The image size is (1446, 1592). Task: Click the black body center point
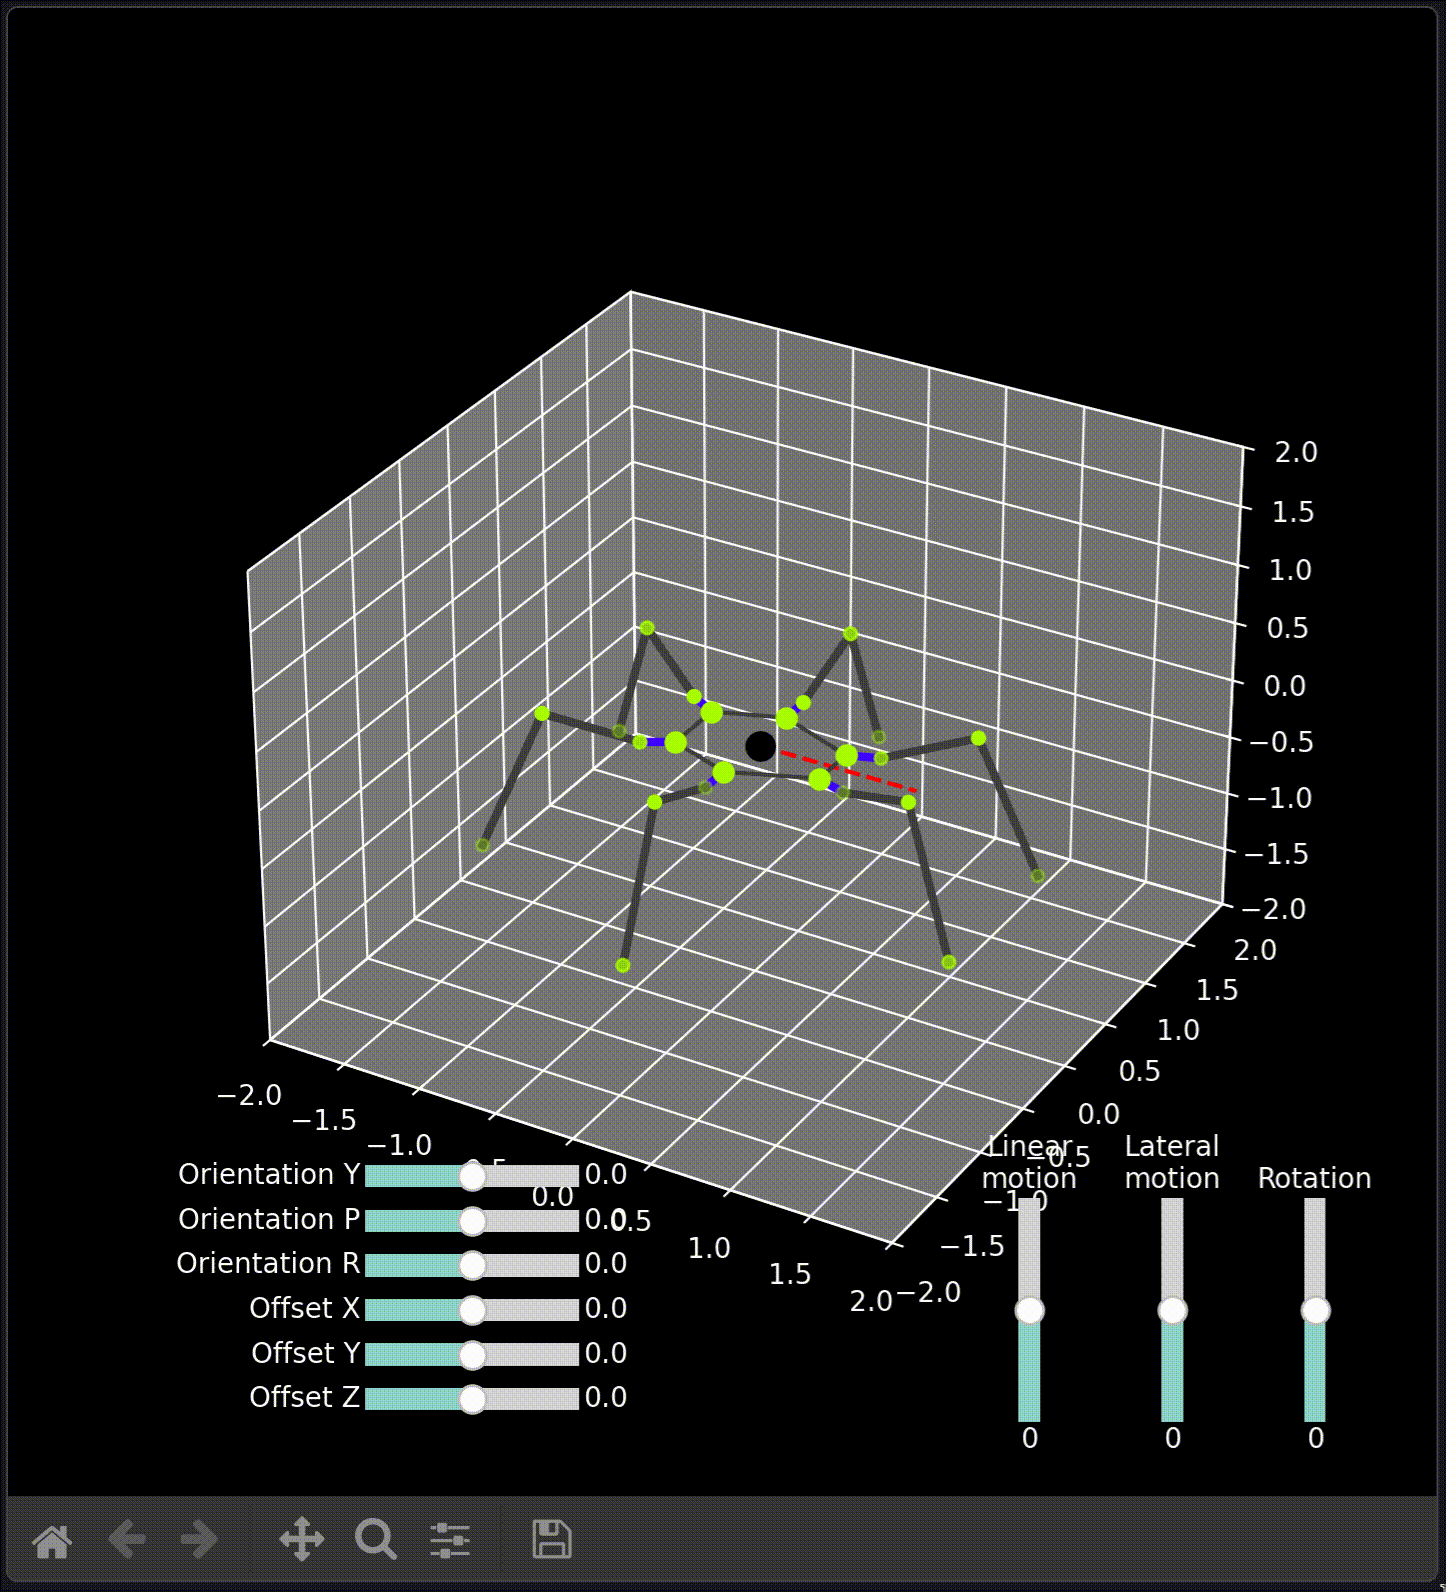(760, 746)
